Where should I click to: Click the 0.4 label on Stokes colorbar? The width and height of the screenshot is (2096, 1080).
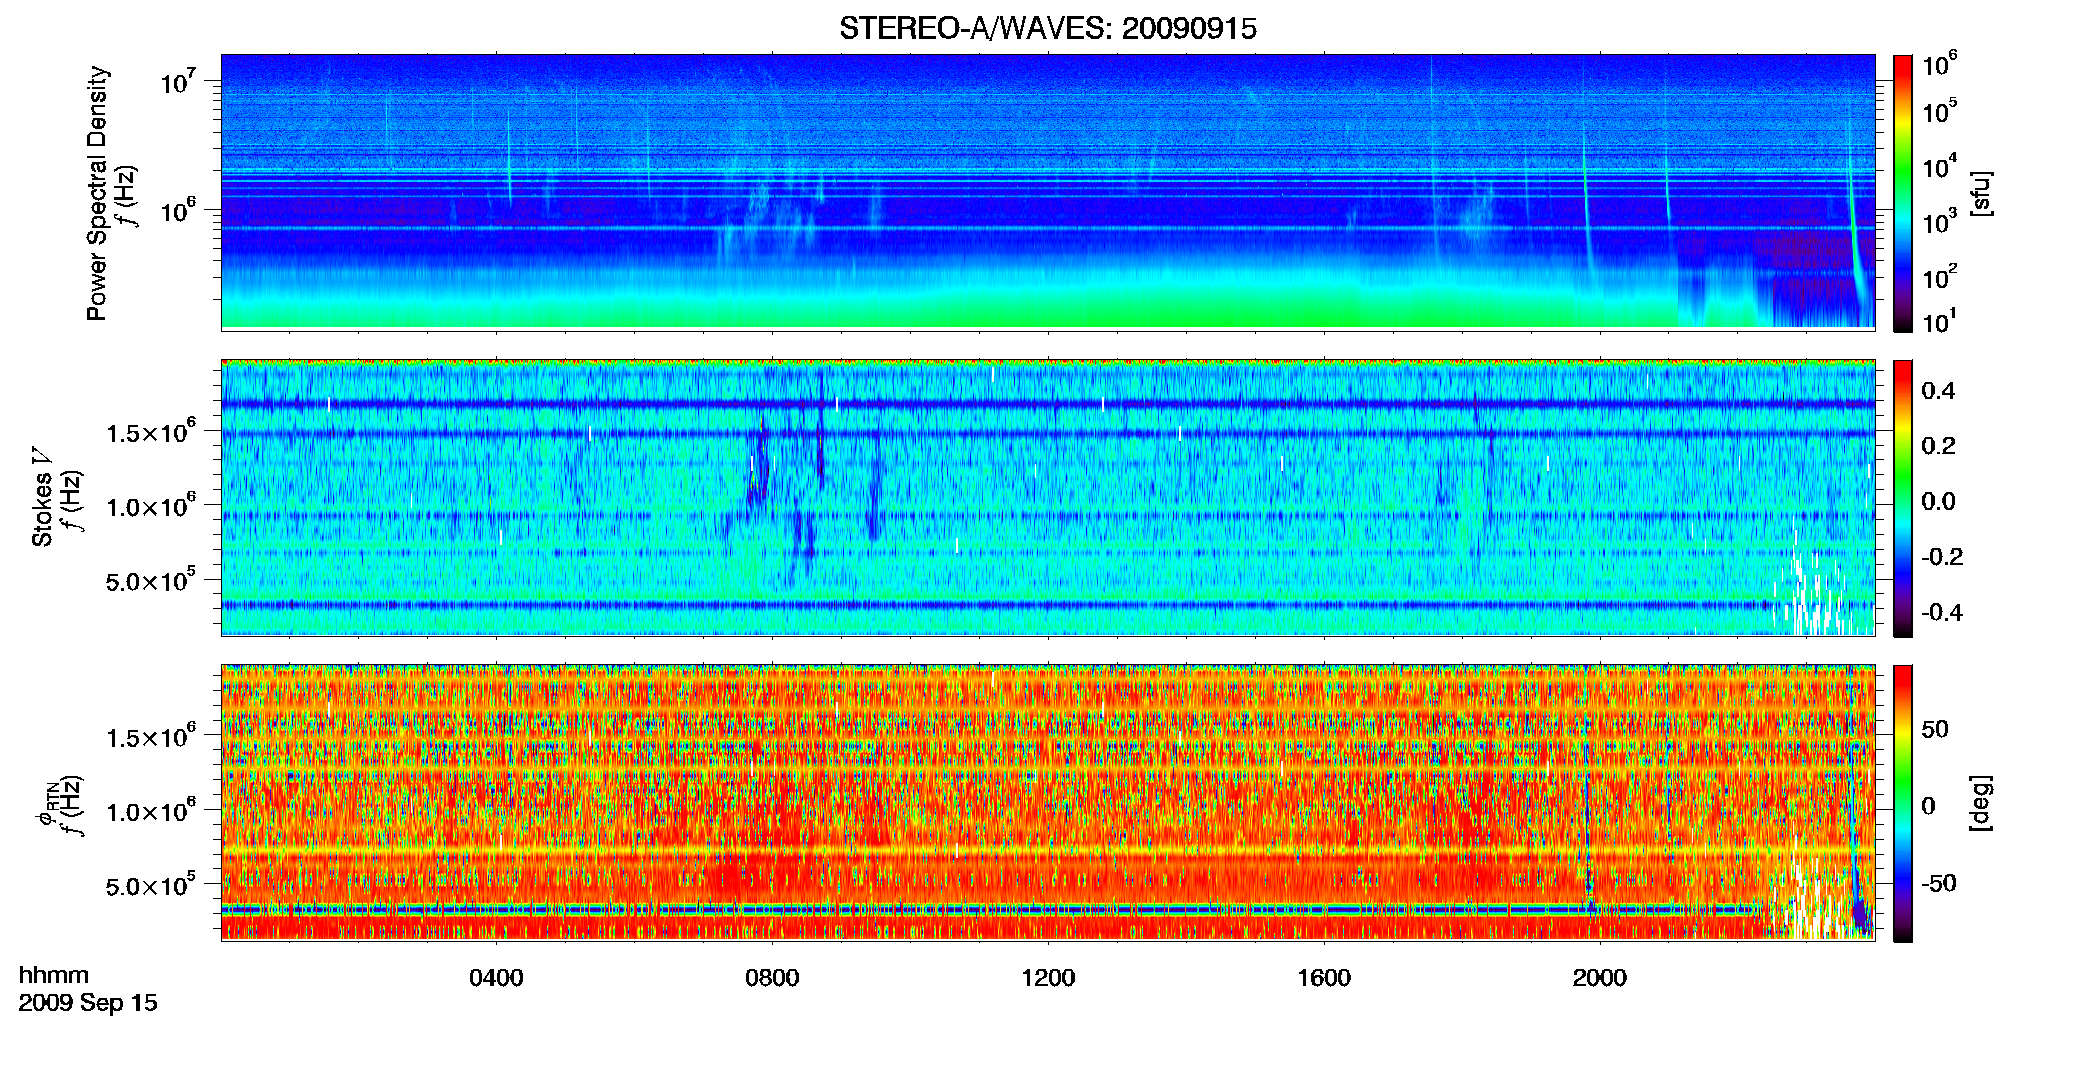1938,391
